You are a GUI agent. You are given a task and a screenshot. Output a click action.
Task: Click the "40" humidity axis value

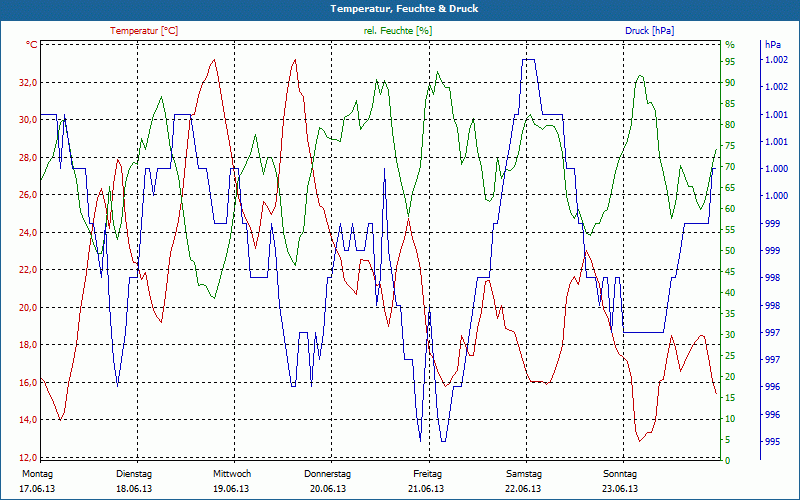pyautogui.click(x=730, y=293)
